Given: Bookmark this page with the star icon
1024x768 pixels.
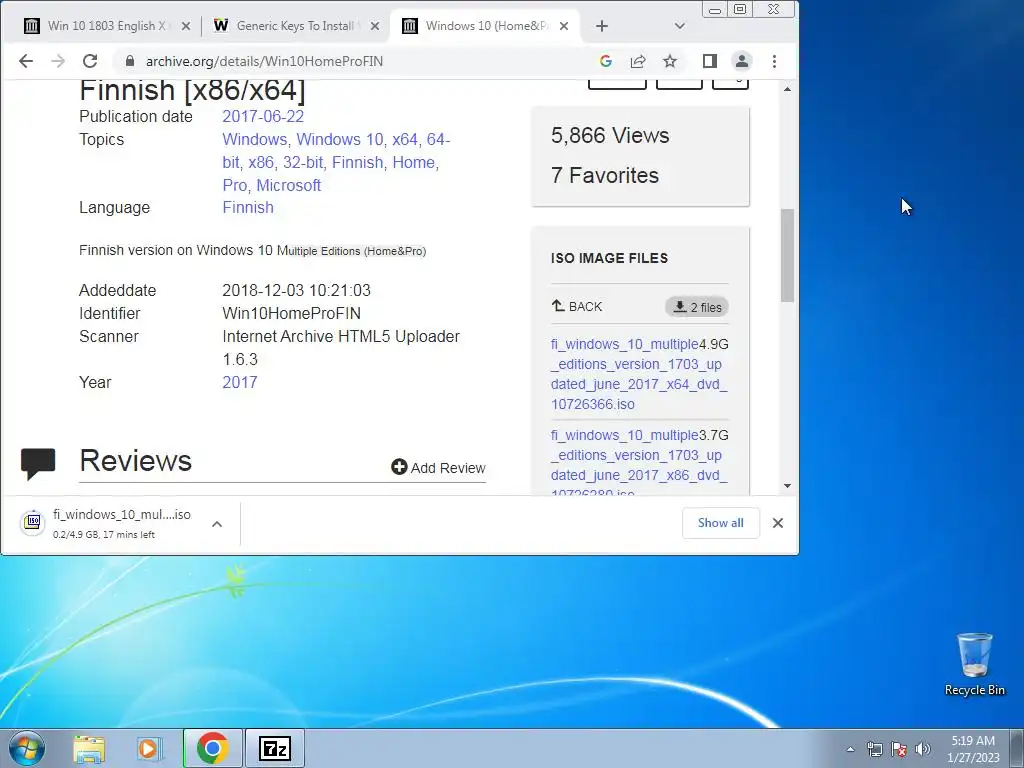Looking at the screenshot, I should coord(669,61).
